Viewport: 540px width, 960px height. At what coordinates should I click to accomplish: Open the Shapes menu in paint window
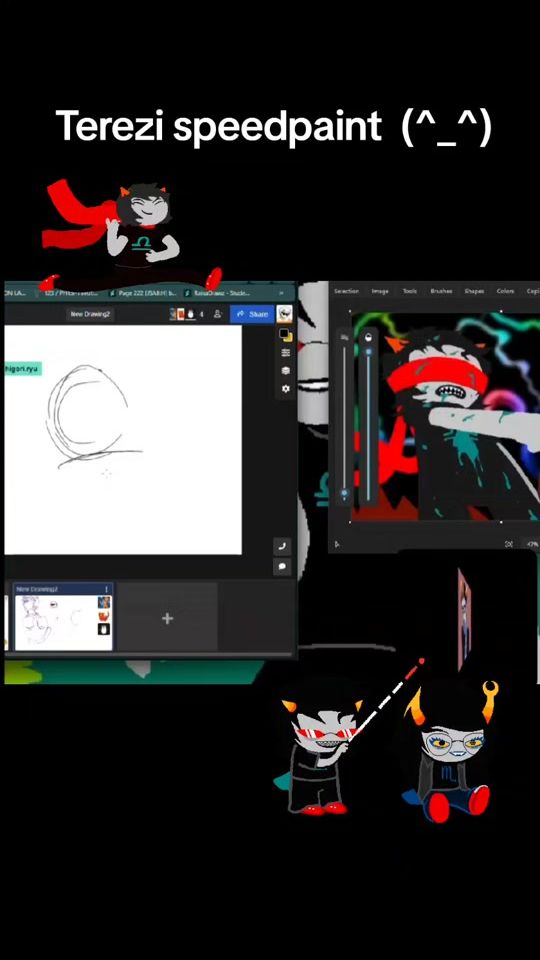(x=474, y=291)
